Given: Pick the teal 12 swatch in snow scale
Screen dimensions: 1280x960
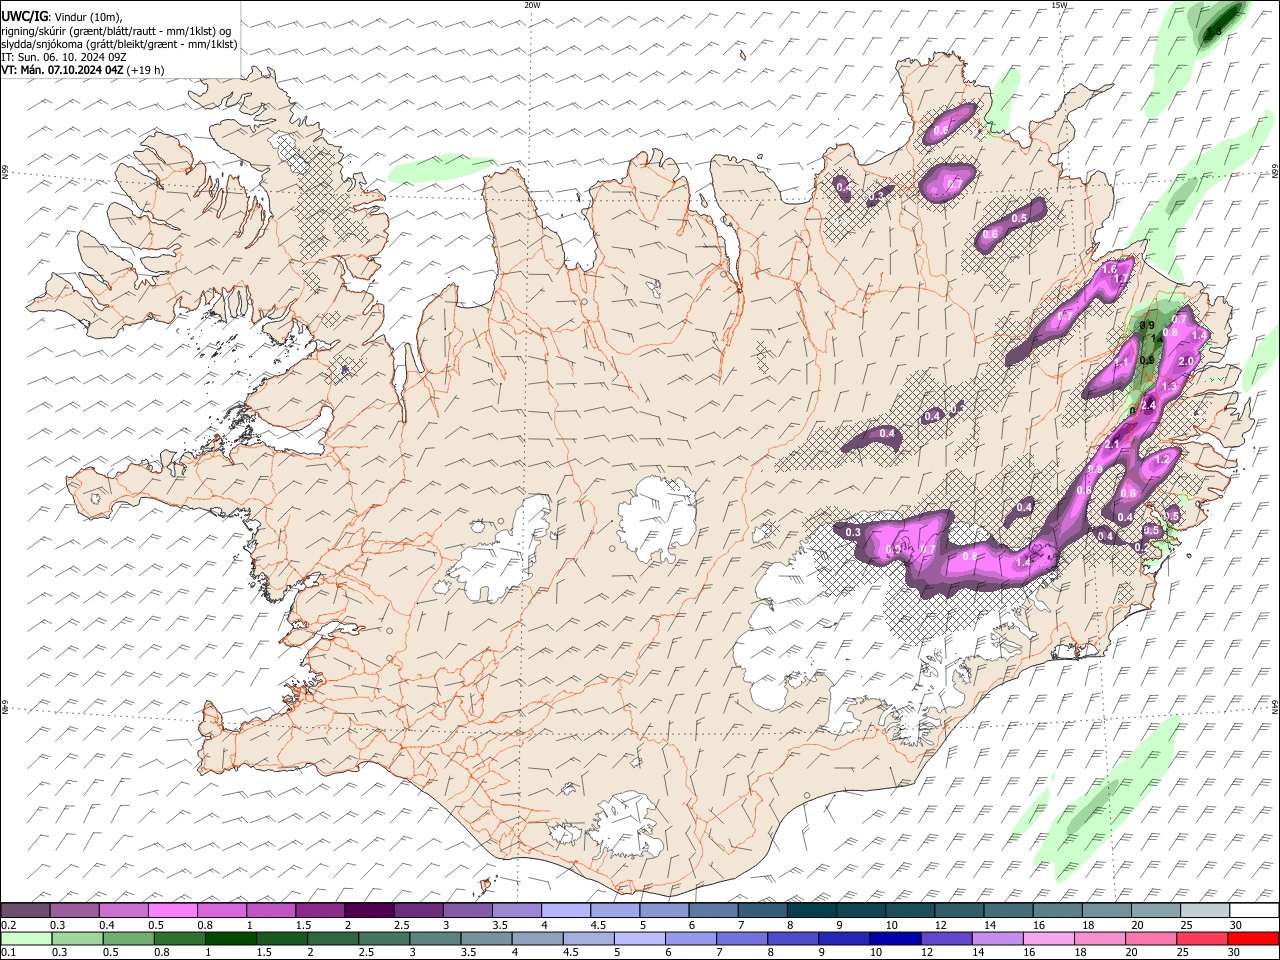Looking at the screenshot, I should 960,911.
